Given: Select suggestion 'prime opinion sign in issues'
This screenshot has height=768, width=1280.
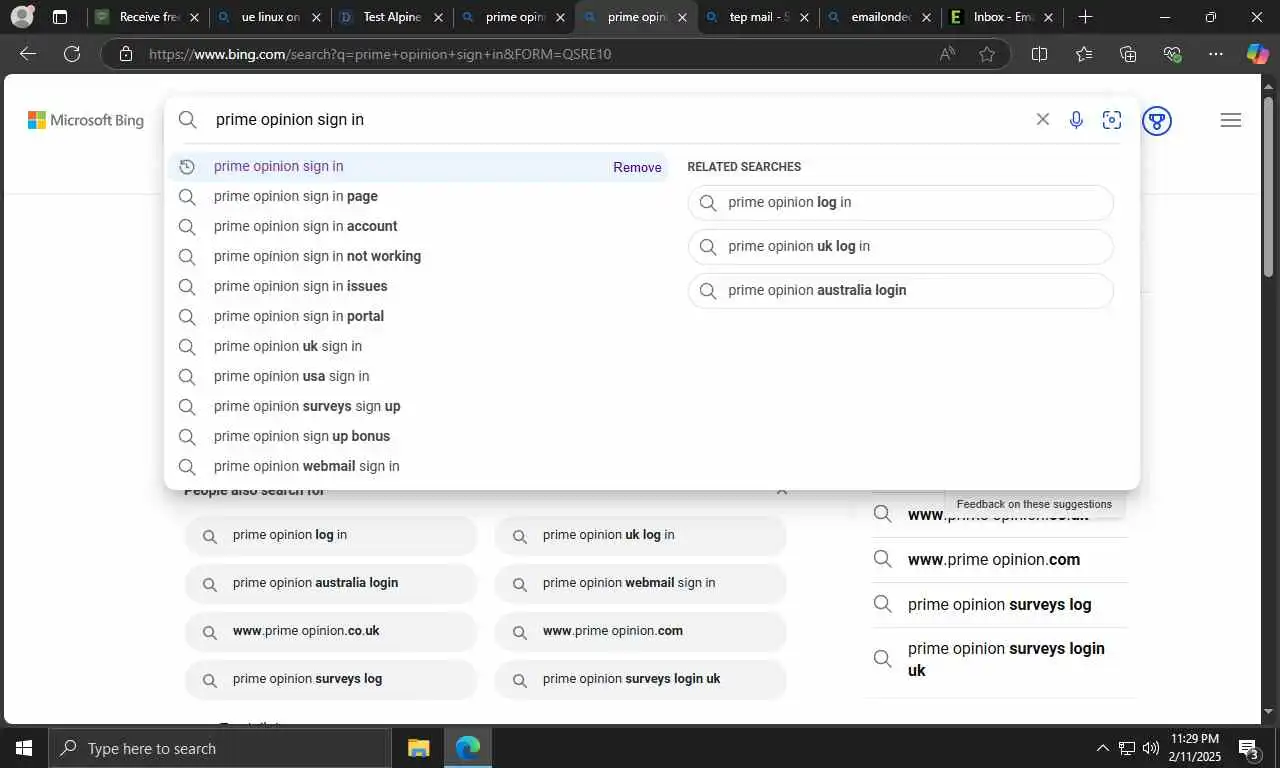Looking at the screenshot, I should tap(417, 287).
